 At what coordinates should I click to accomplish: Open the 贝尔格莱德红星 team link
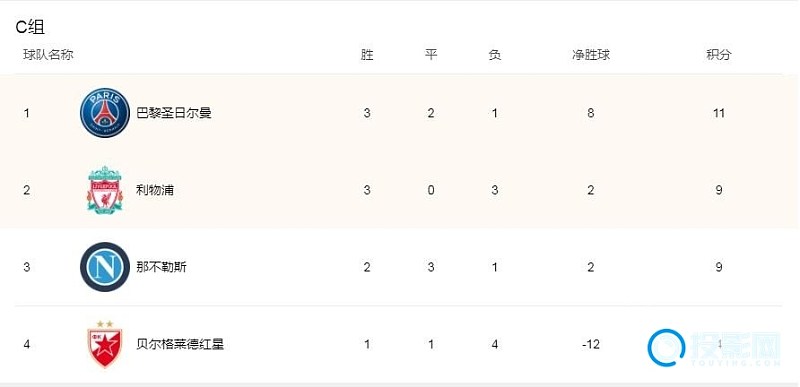tap(180, 344)
